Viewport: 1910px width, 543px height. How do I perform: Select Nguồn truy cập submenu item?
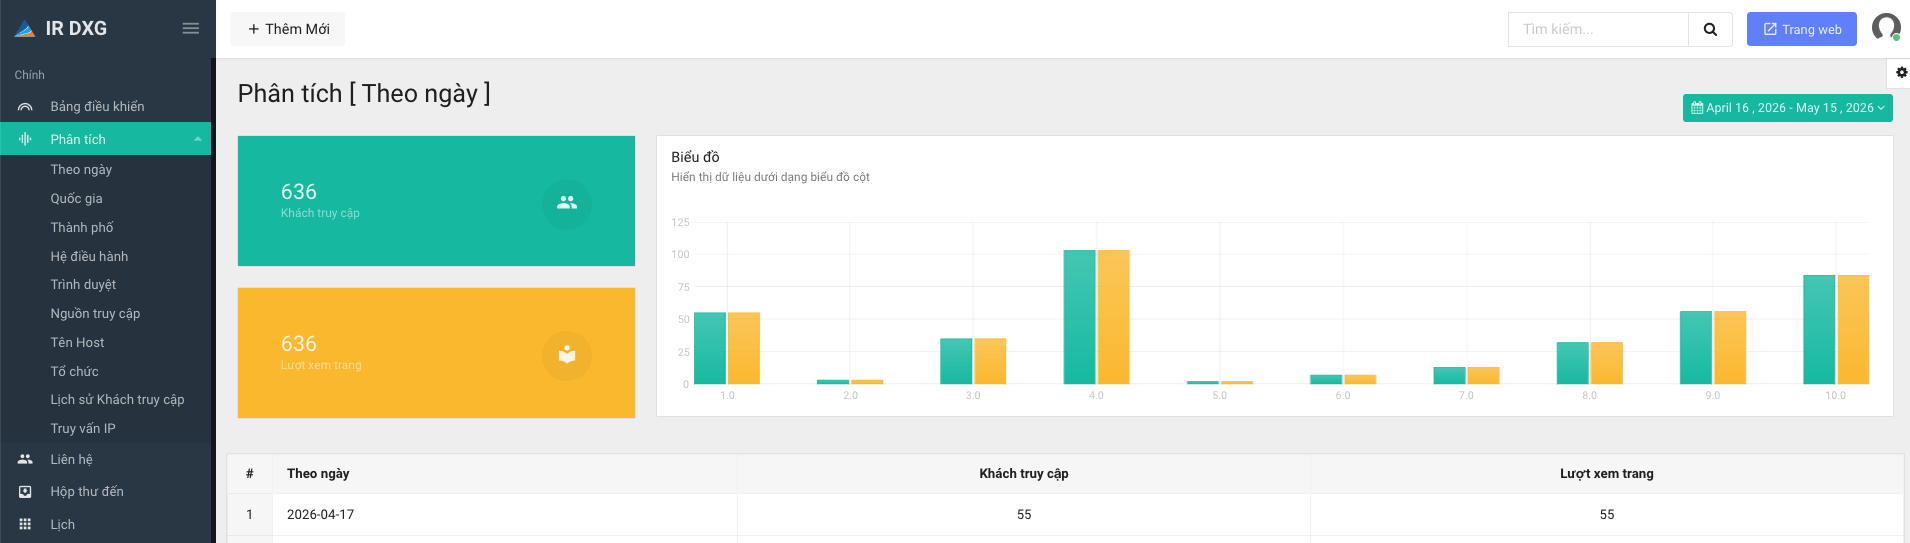pos(95,313)
